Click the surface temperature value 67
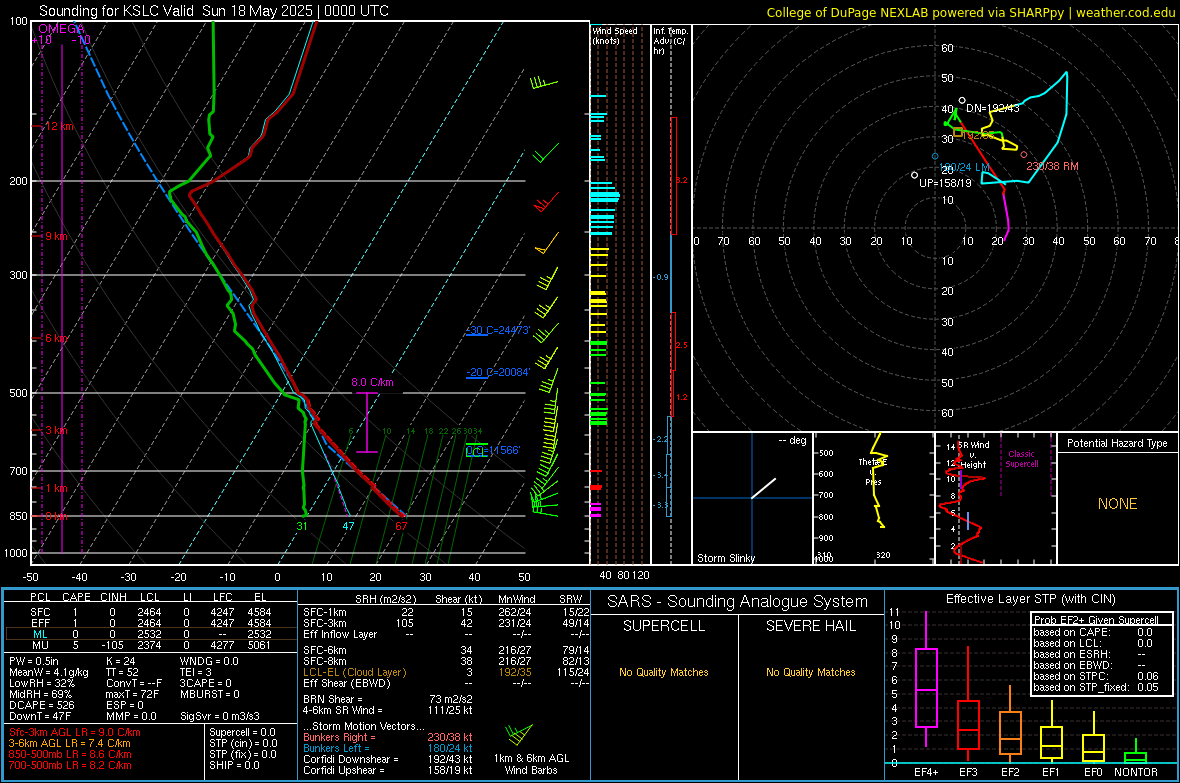This screenshot has height=783, width=1180. 401,526
